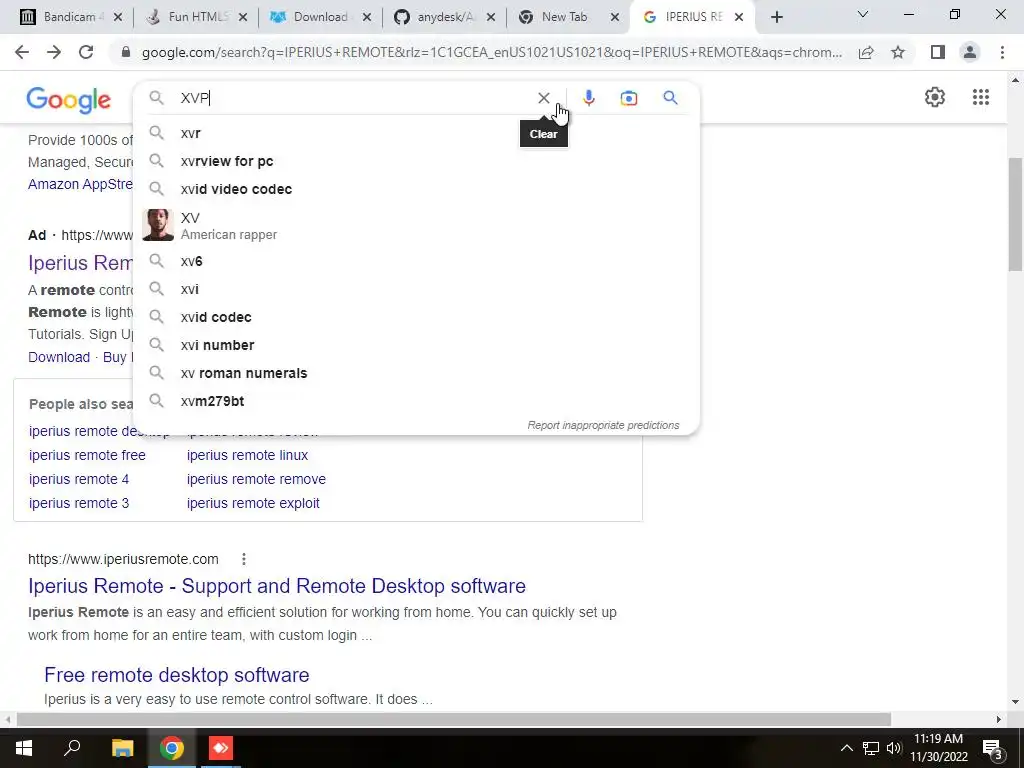Close the Bandicam tab
The height and width of the screenshot is (768, 1024).
pyautogui.click(x=118, y=18)
